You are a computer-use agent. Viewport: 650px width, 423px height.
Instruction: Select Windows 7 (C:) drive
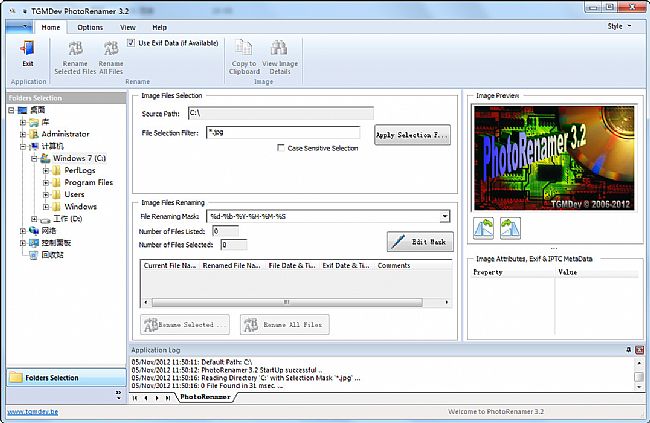point(79,158)
